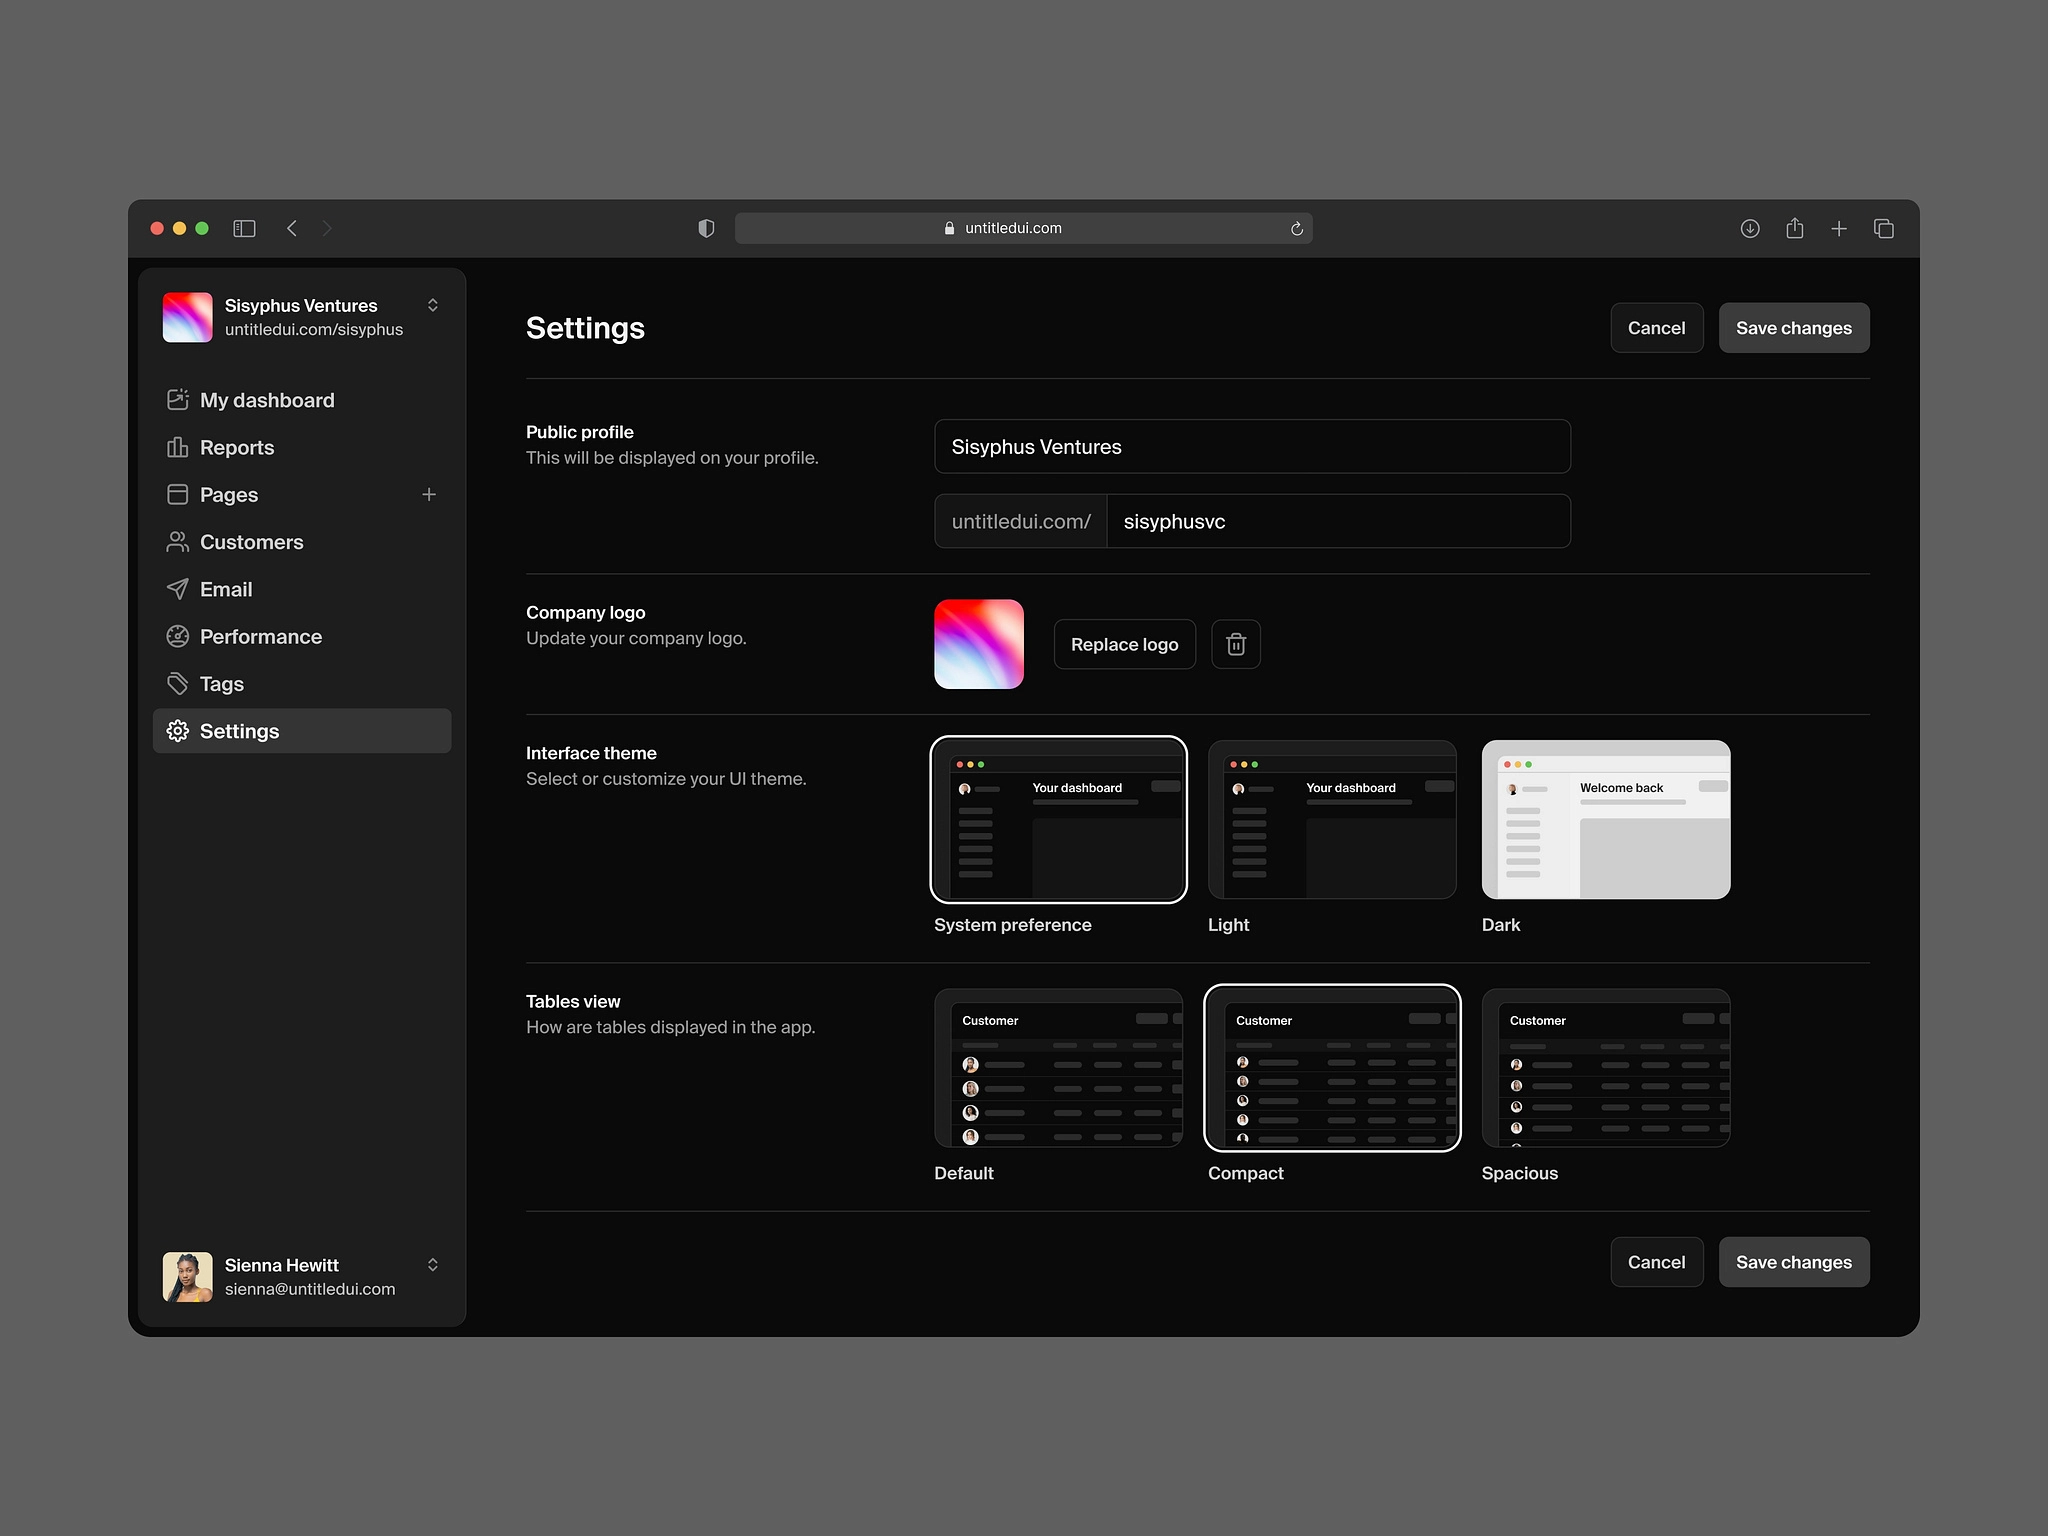Click the privacy shield icon
This screenshot has height=1536, width=2048.
[x=706, y=228]
